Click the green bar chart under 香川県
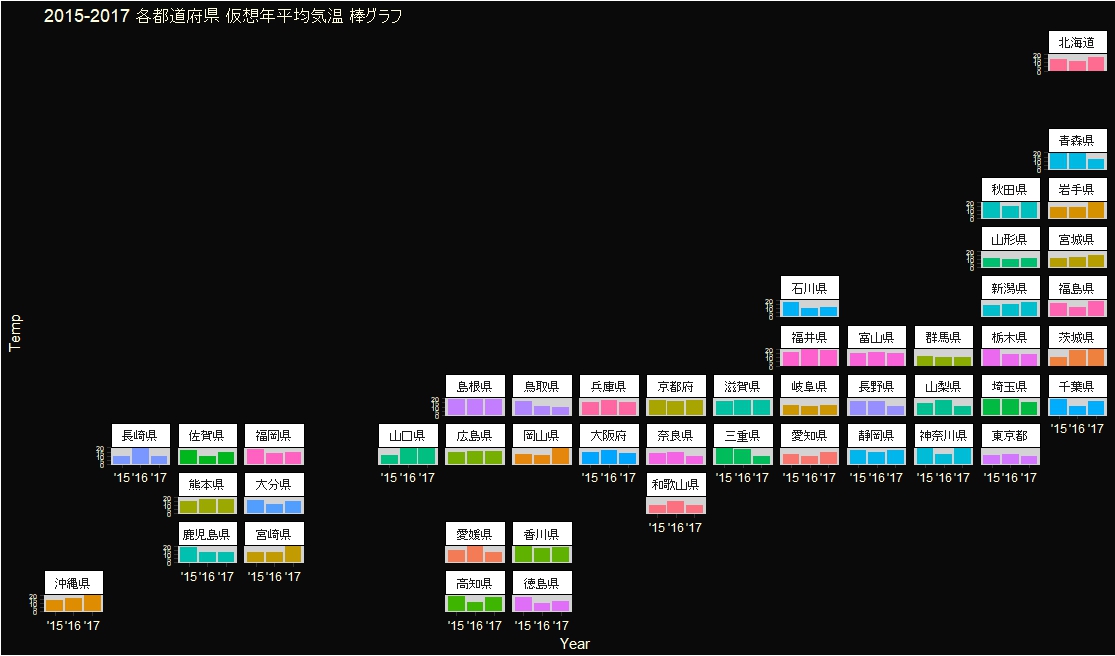 tap(542, 554)
